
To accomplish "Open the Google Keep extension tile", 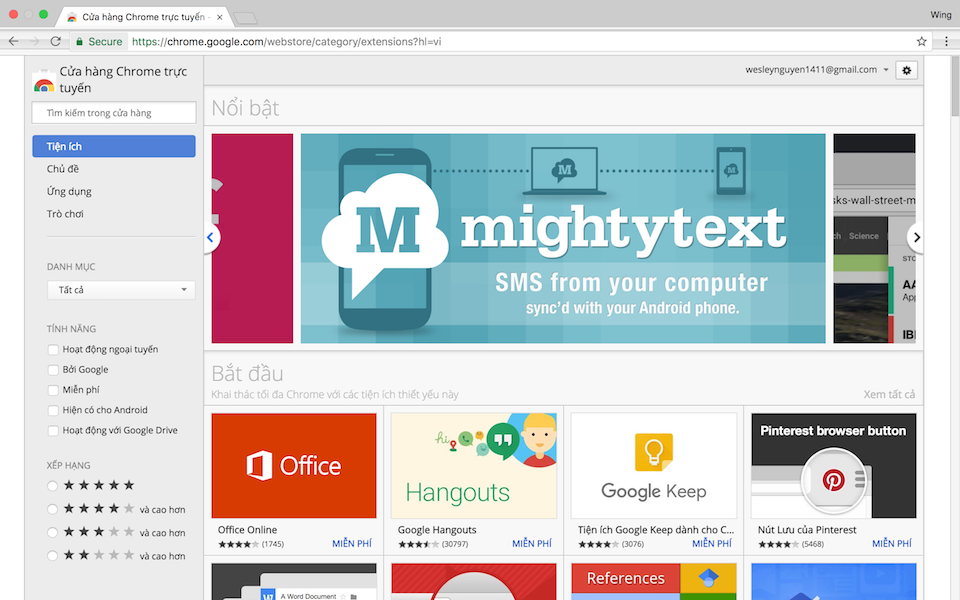I will (x=653, y=465).
